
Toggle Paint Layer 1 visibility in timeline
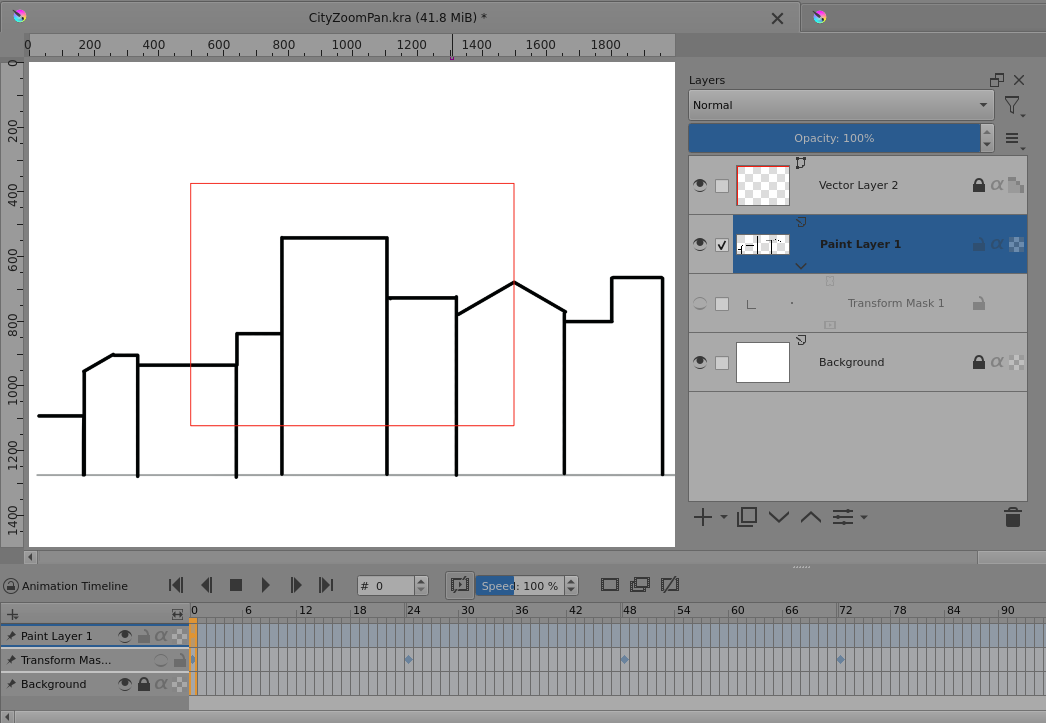pyautogui.click(x=125, y=636)
